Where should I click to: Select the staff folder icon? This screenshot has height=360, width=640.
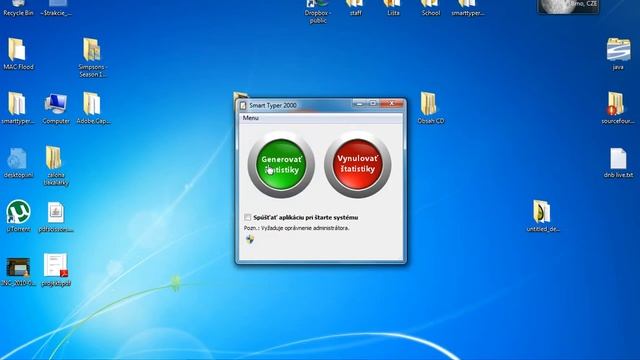tap(355, 8)
